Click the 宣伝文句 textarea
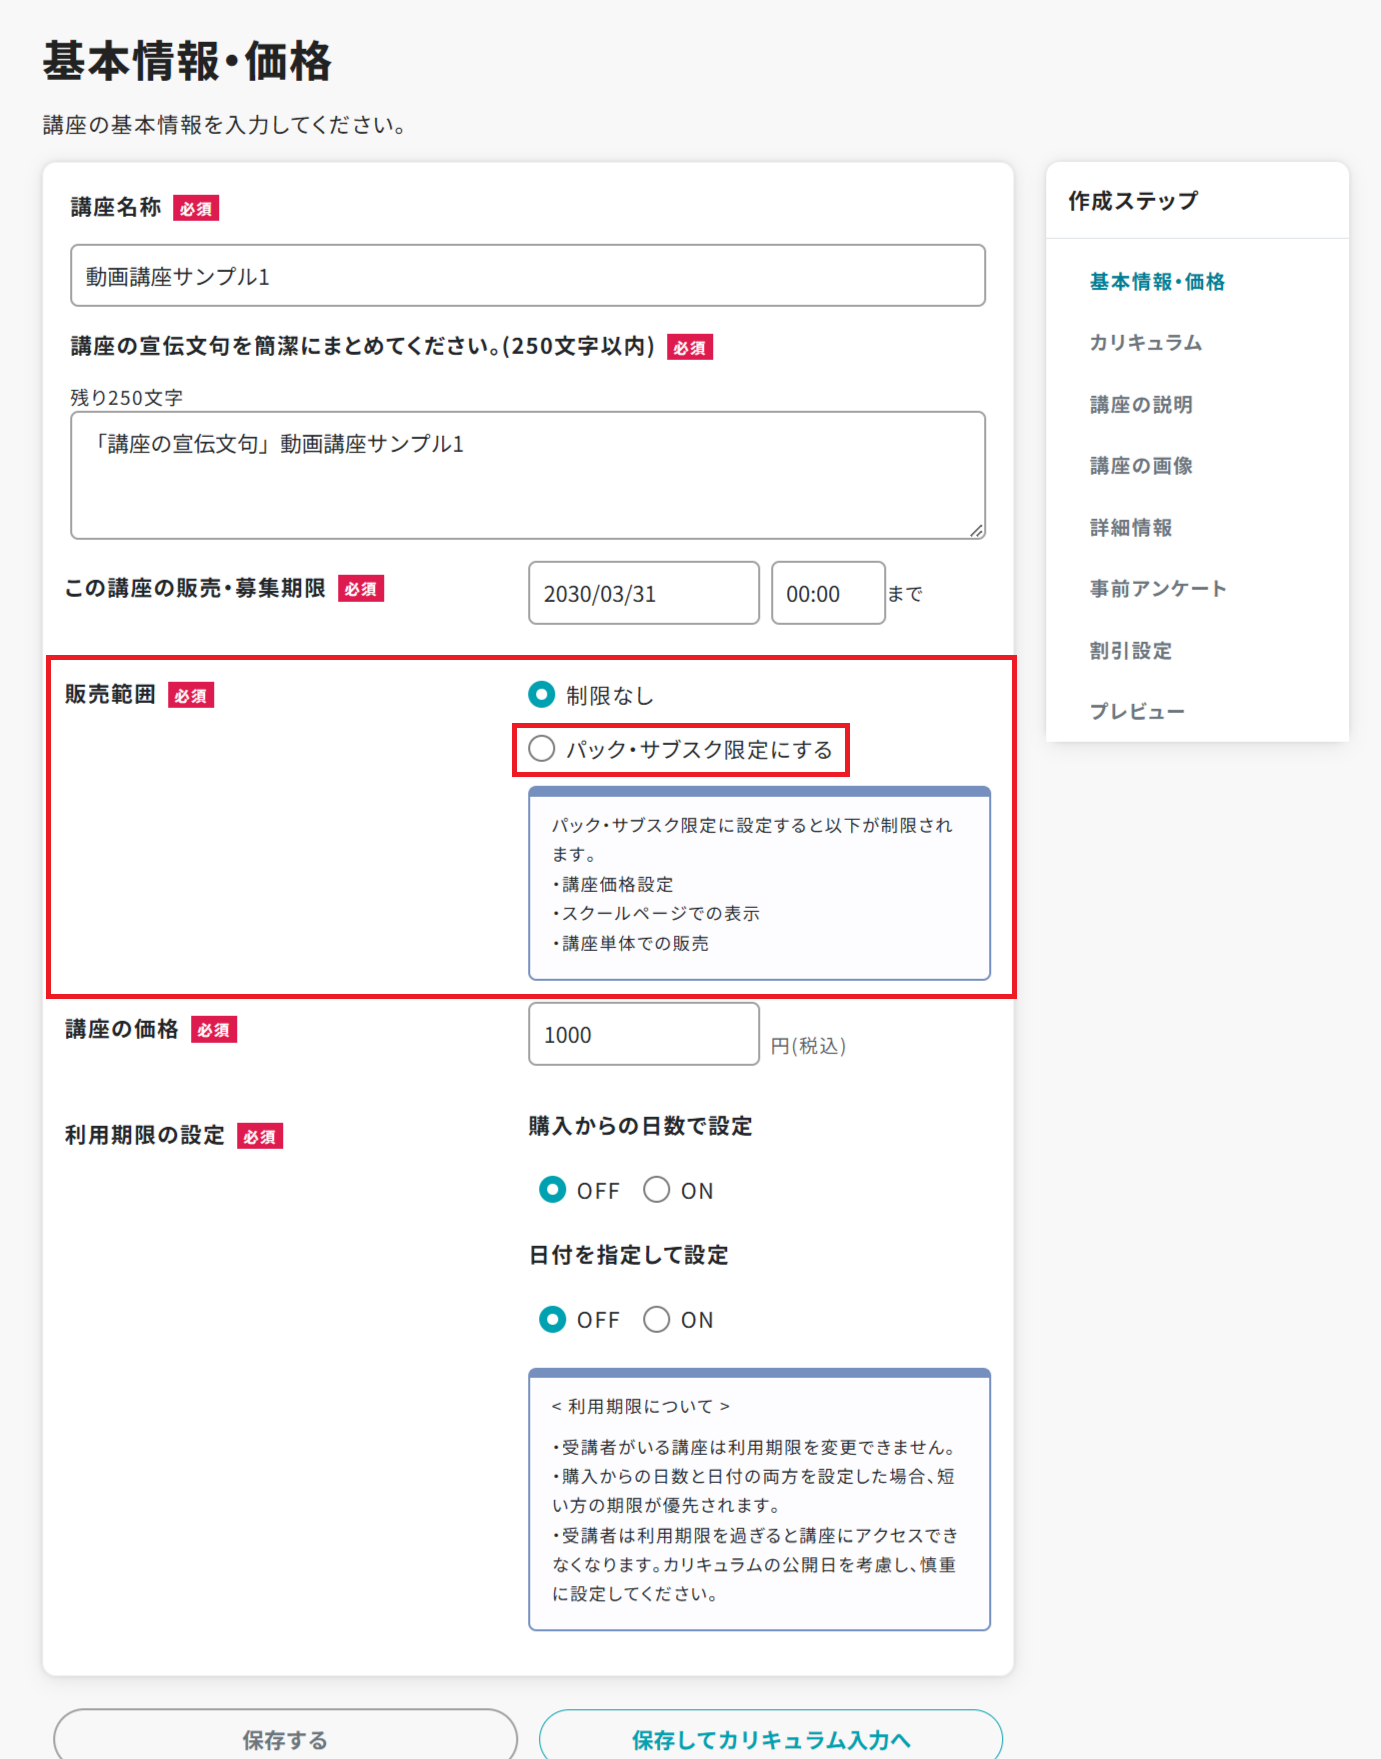Image resolution: width=1381 pixels, height=1759 pixels. [x=527, y=475]
